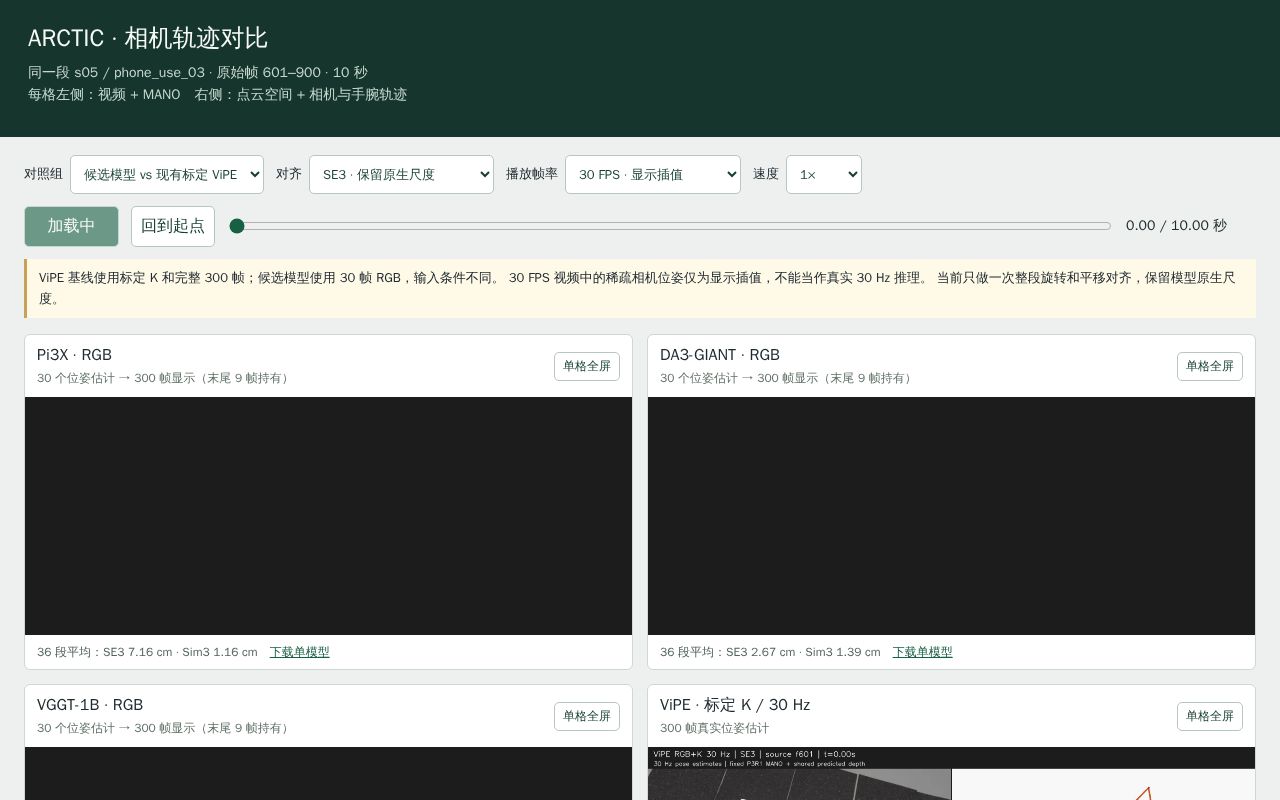Click the playback timeline slider handle
The width and height of the screenshot is (1280, 800).
click(x=237, y=226)
